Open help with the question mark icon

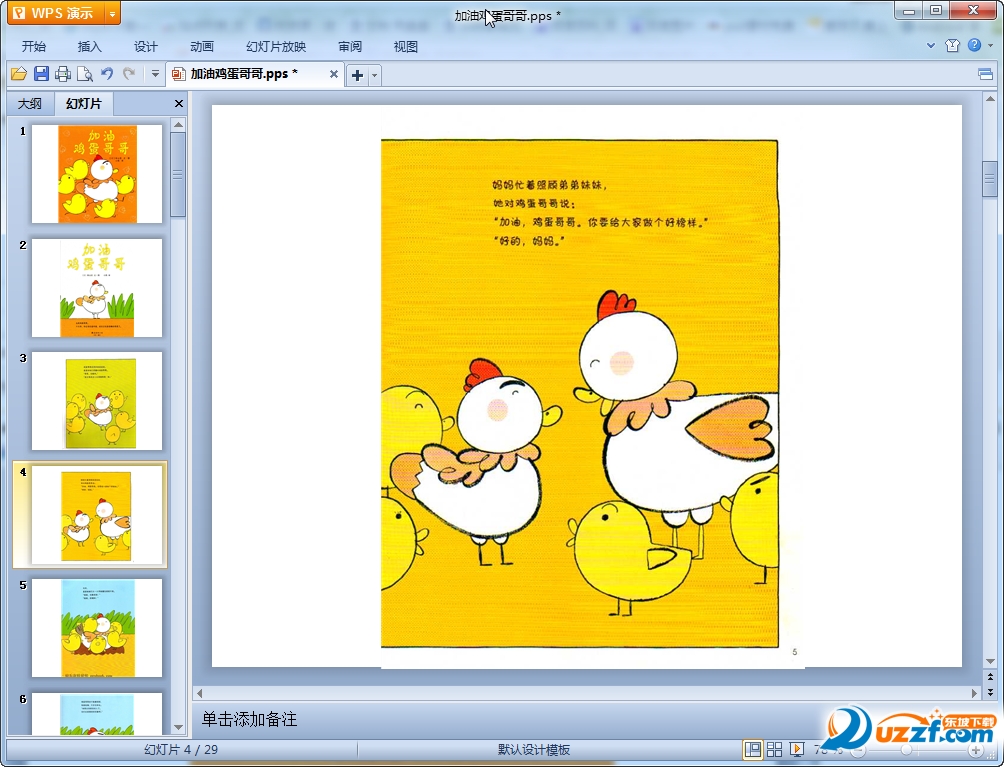coord(975,45)
